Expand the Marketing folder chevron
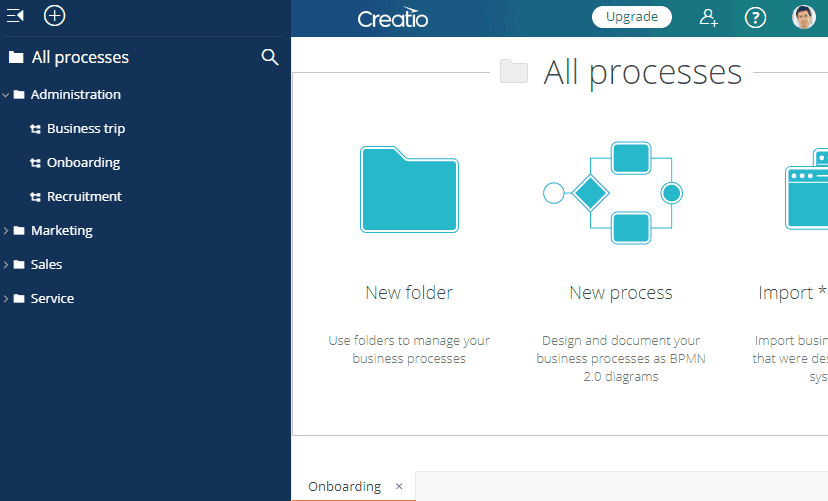Image resolution: width=828 pixels, height=501 pixels. click(x=6, y=231)
